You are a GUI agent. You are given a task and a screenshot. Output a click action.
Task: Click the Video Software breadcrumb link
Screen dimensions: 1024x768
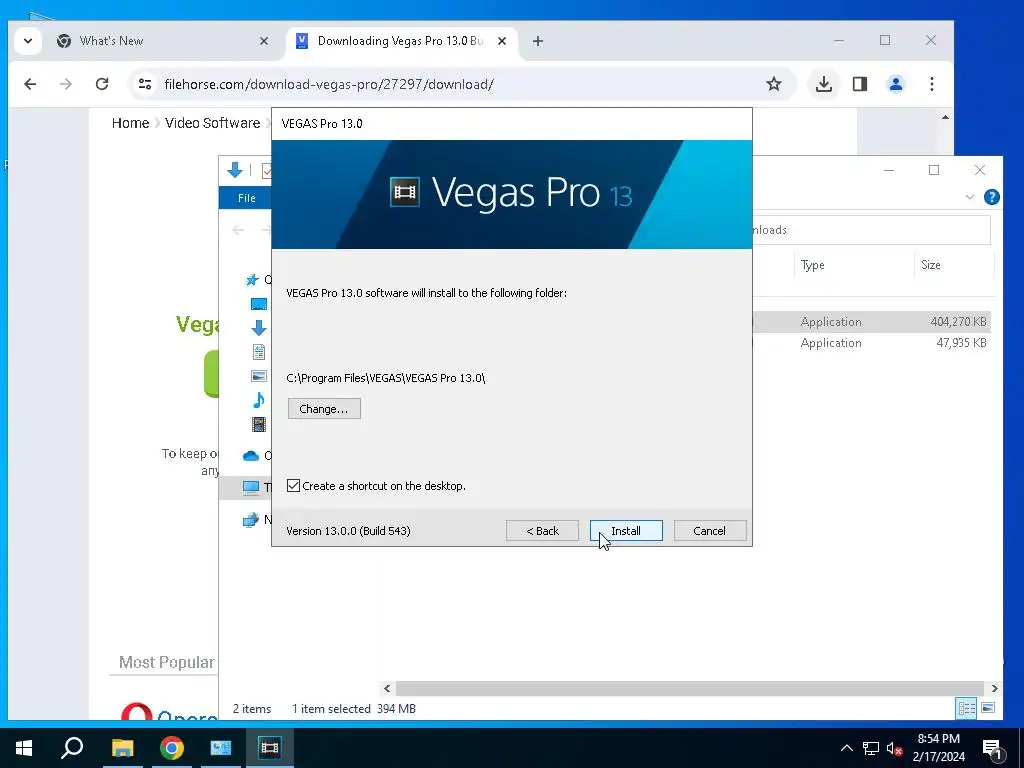click(x=212, y=123)
